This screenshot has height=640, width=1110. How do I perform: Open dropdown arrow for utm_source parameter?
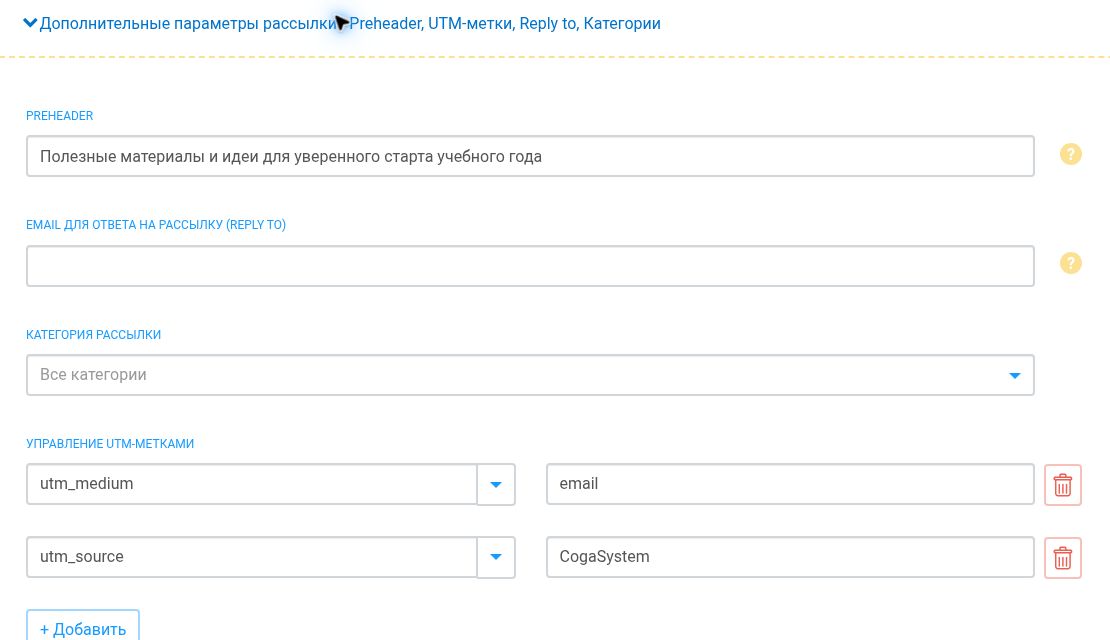(x=496, y=557)
